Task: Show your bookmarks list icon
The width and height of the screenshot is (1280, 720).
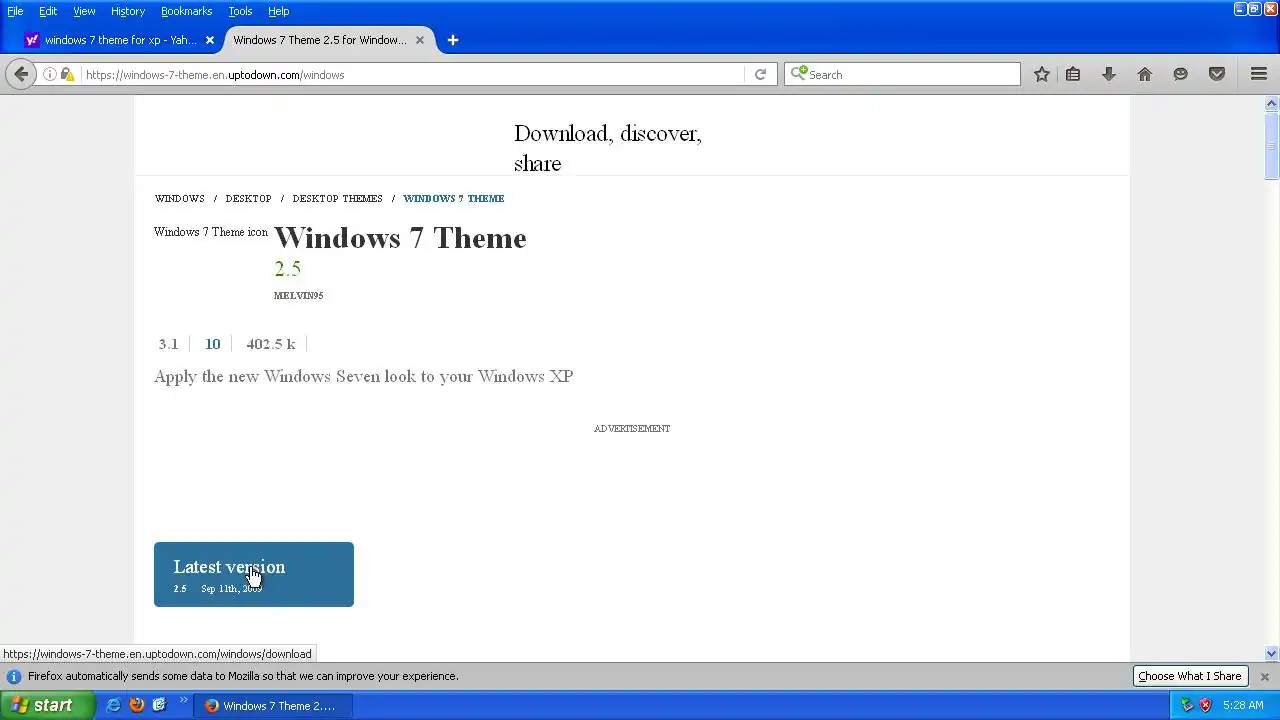Action: pyautogui.click(x=1073, y=74)
